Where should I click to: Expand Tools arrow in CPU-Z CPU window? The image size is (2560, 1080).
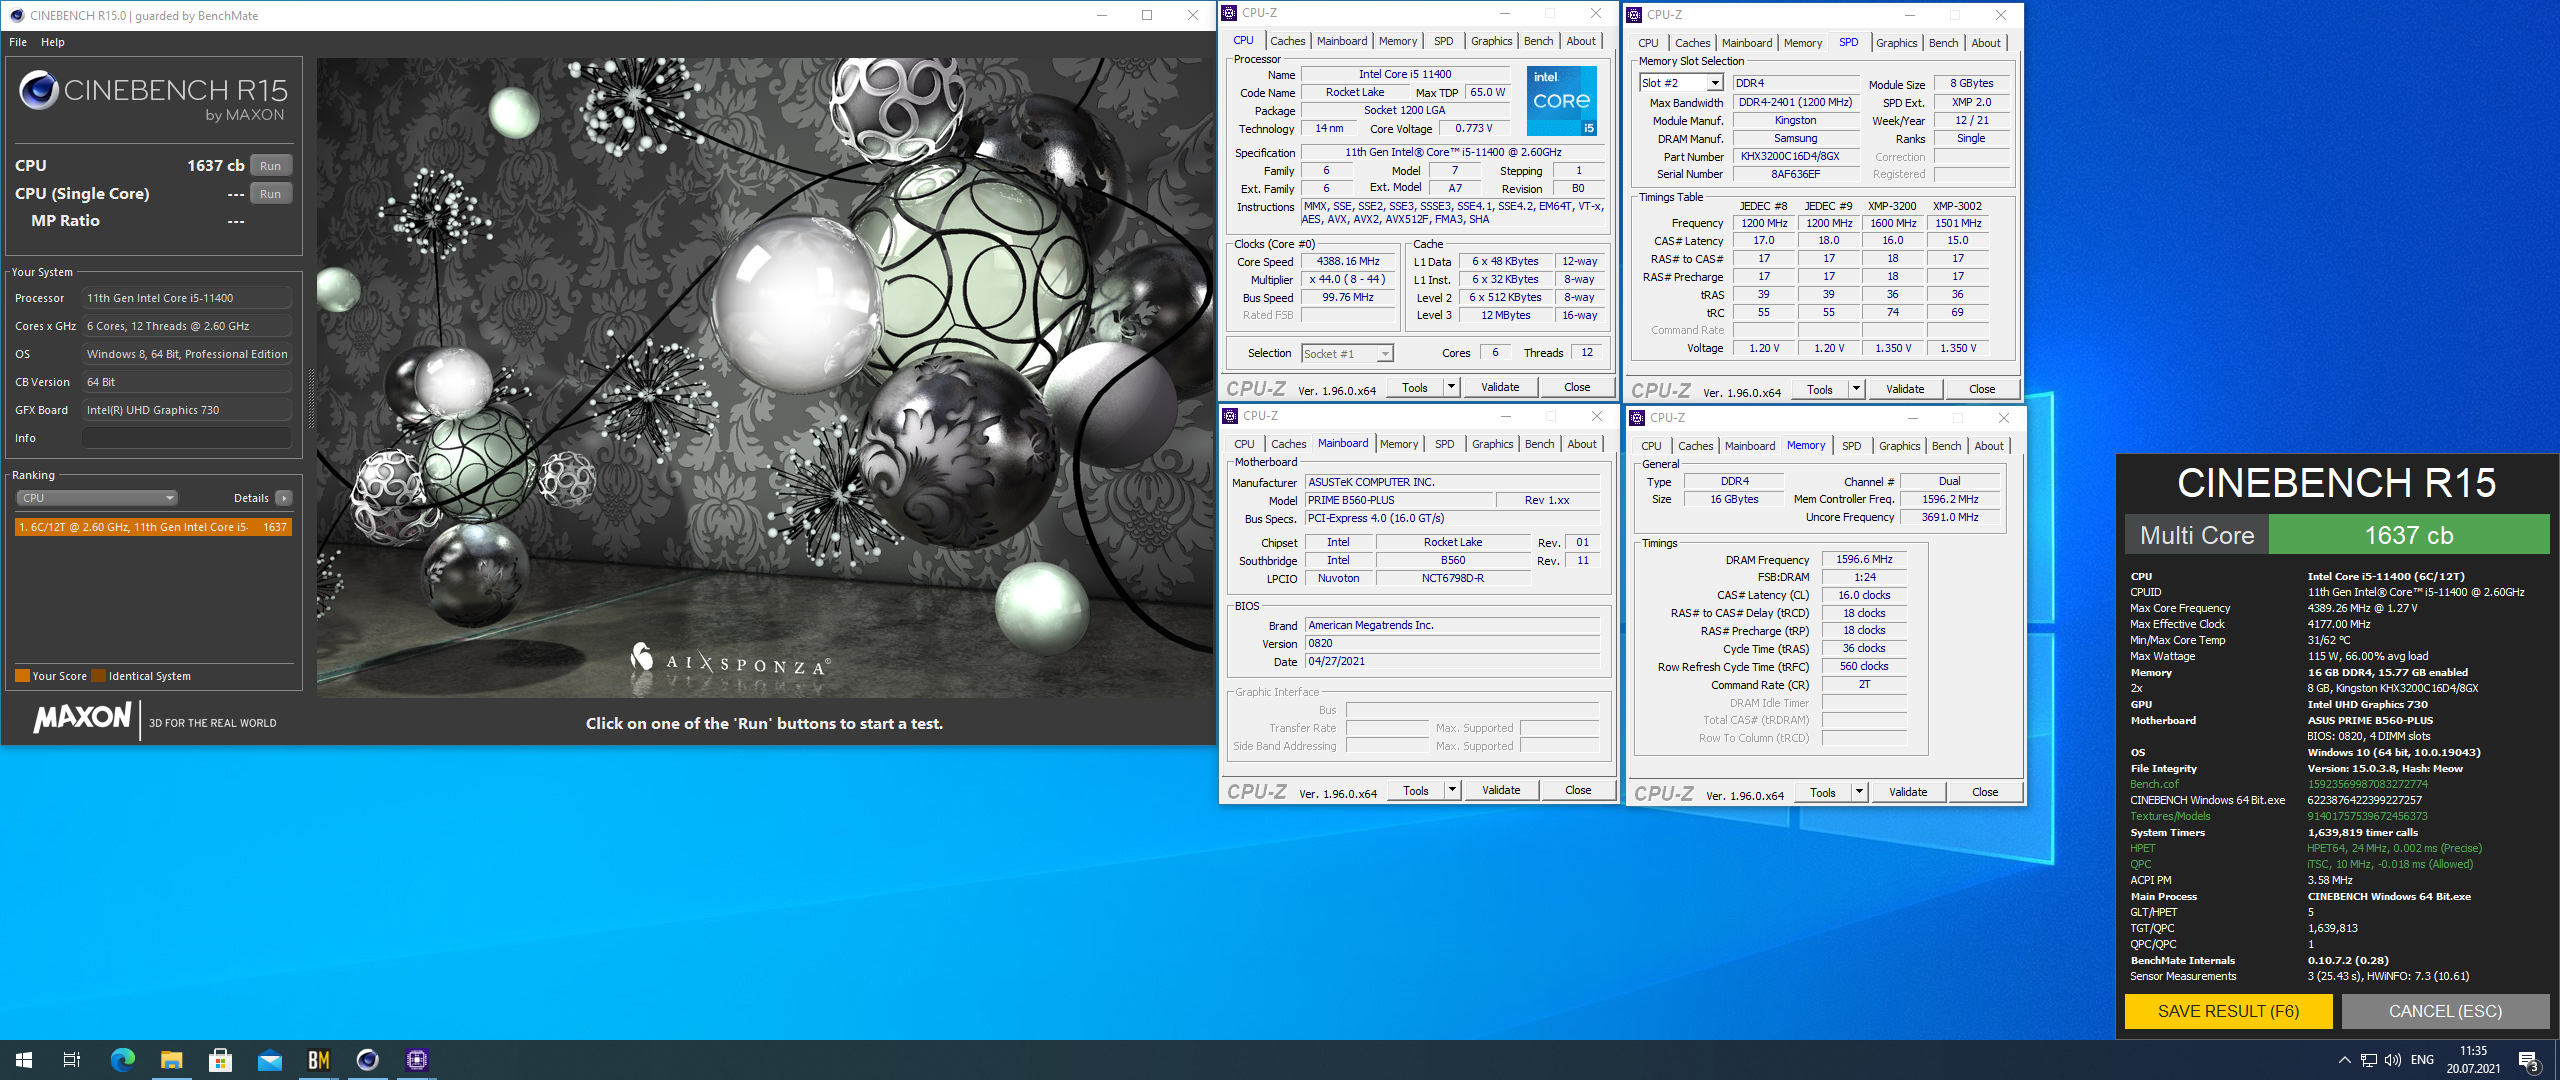point(1452,387)
